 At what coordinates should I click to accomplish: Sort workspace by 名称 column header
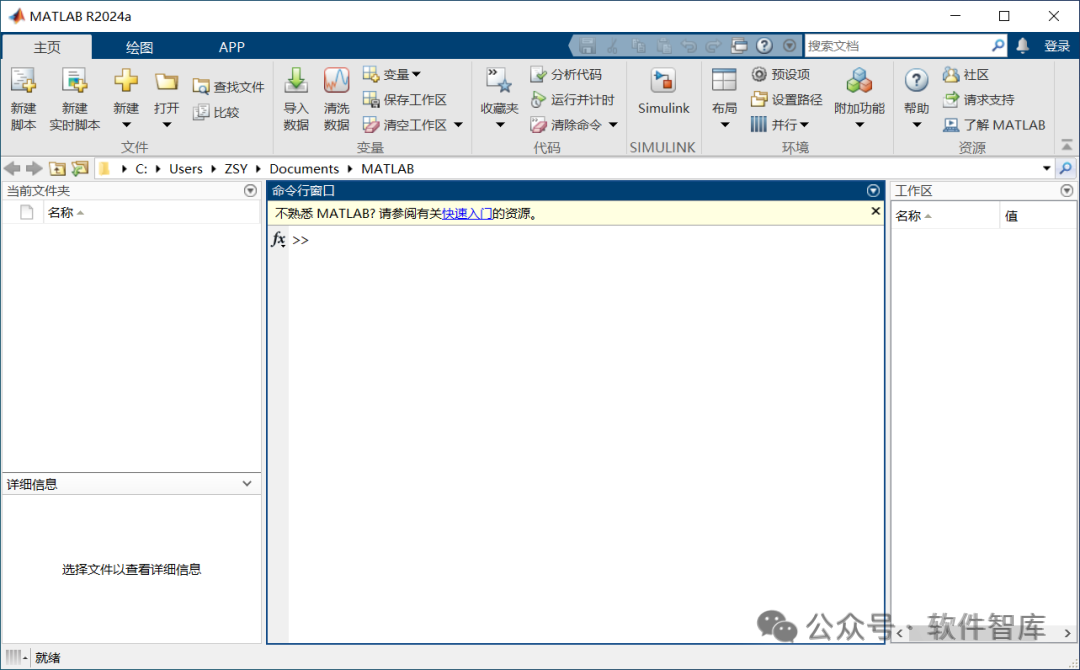tap(944, 216)
